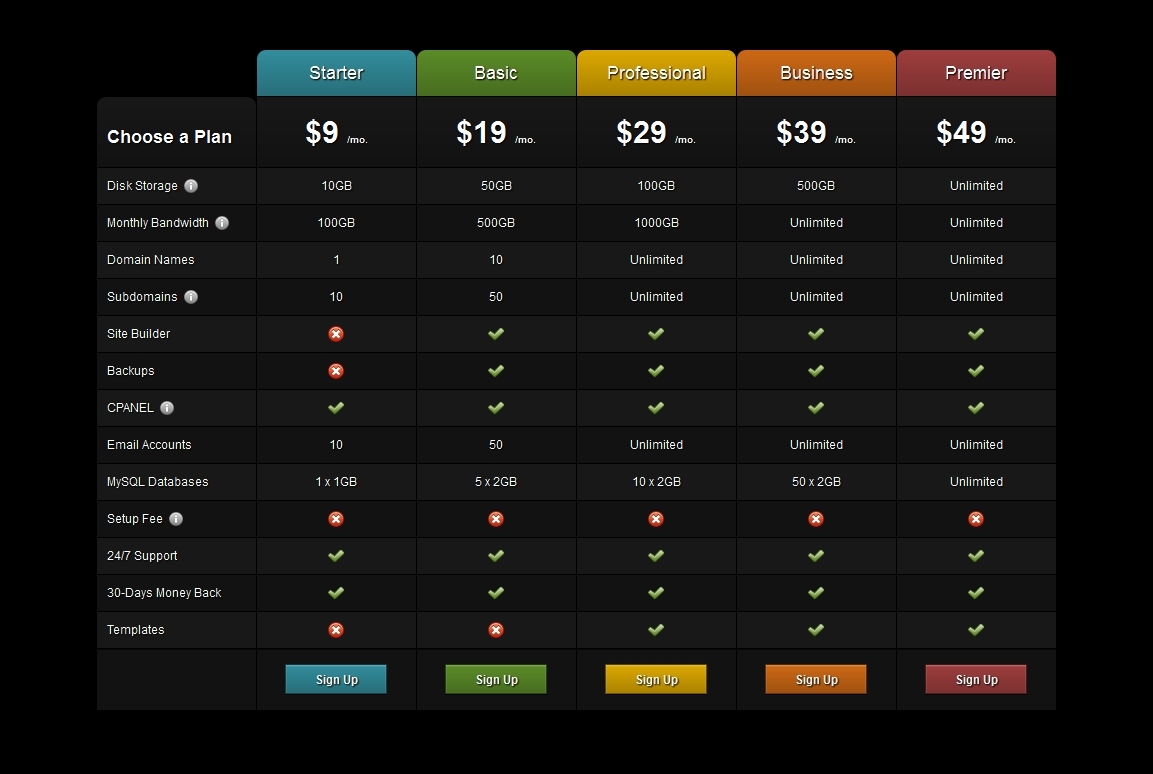
Task: Click the red cross for Starter Backups
Action: click(336, 370)
